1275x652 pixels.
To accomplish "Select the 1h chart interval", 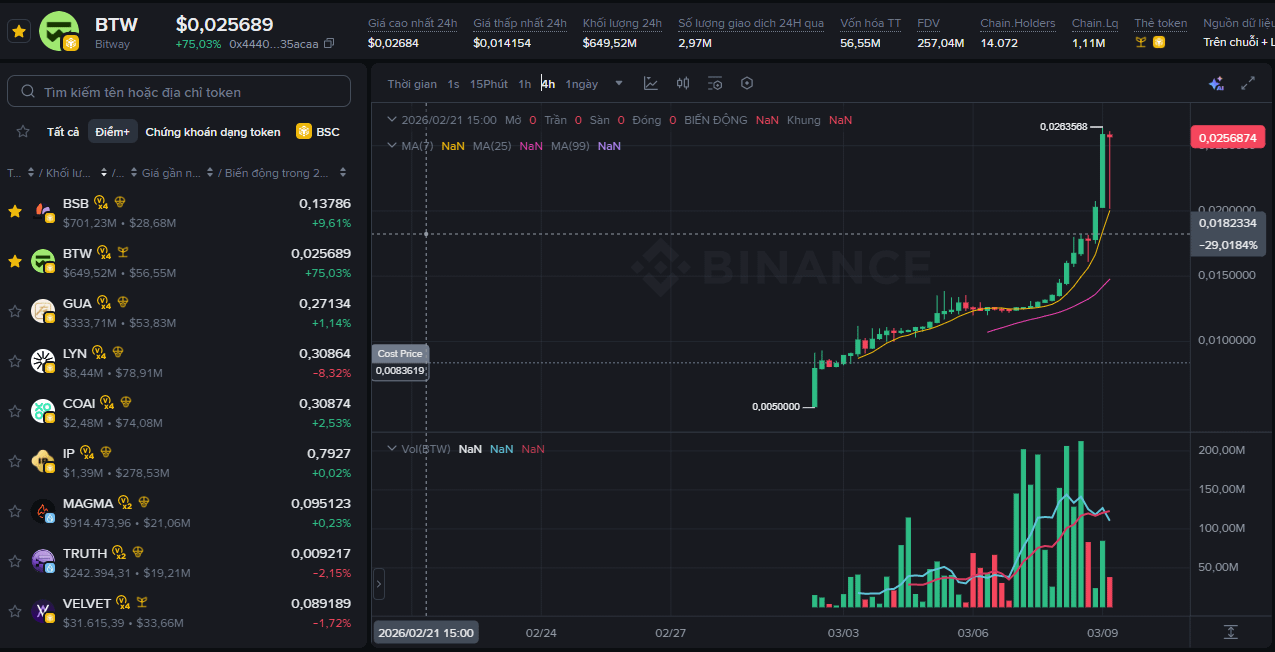I will click(525, 84).
